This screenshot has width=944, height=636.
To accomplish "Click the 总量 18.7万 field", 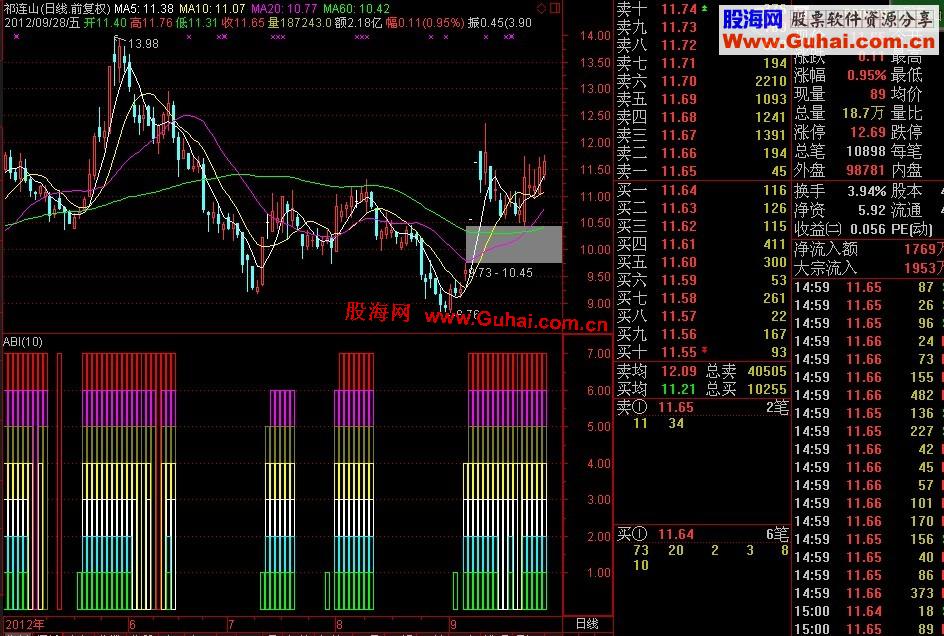I will [x=840, y=113].
